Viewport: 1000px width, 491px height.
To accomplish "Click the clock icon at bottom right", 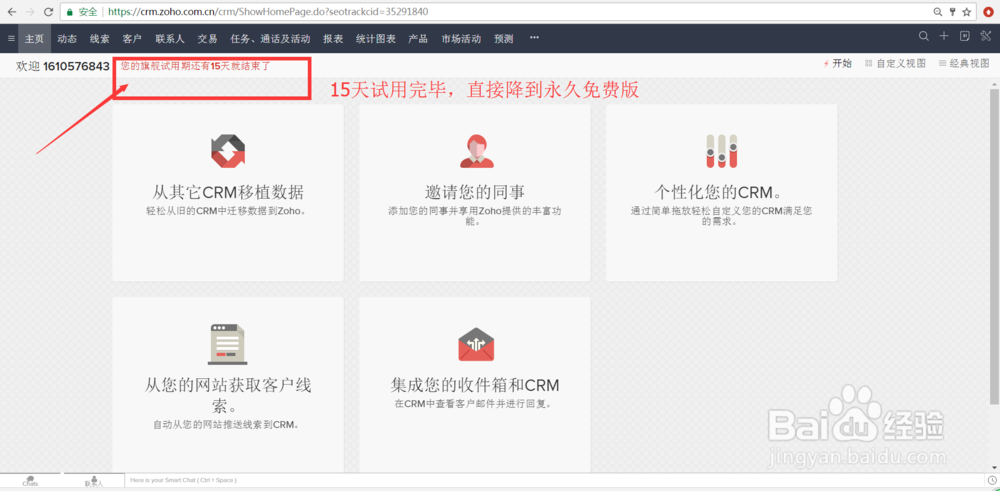I will 992,480.
